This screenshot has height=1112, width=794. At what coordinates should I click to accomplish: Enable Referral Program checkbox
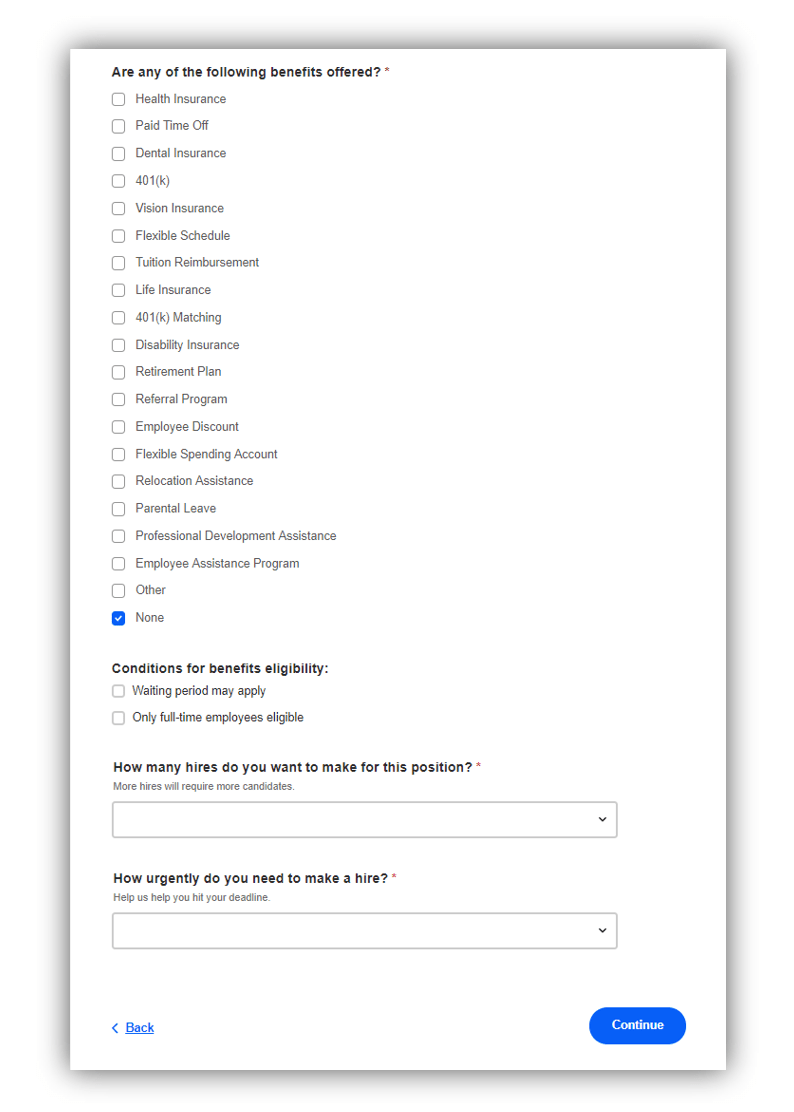[118, 399]
